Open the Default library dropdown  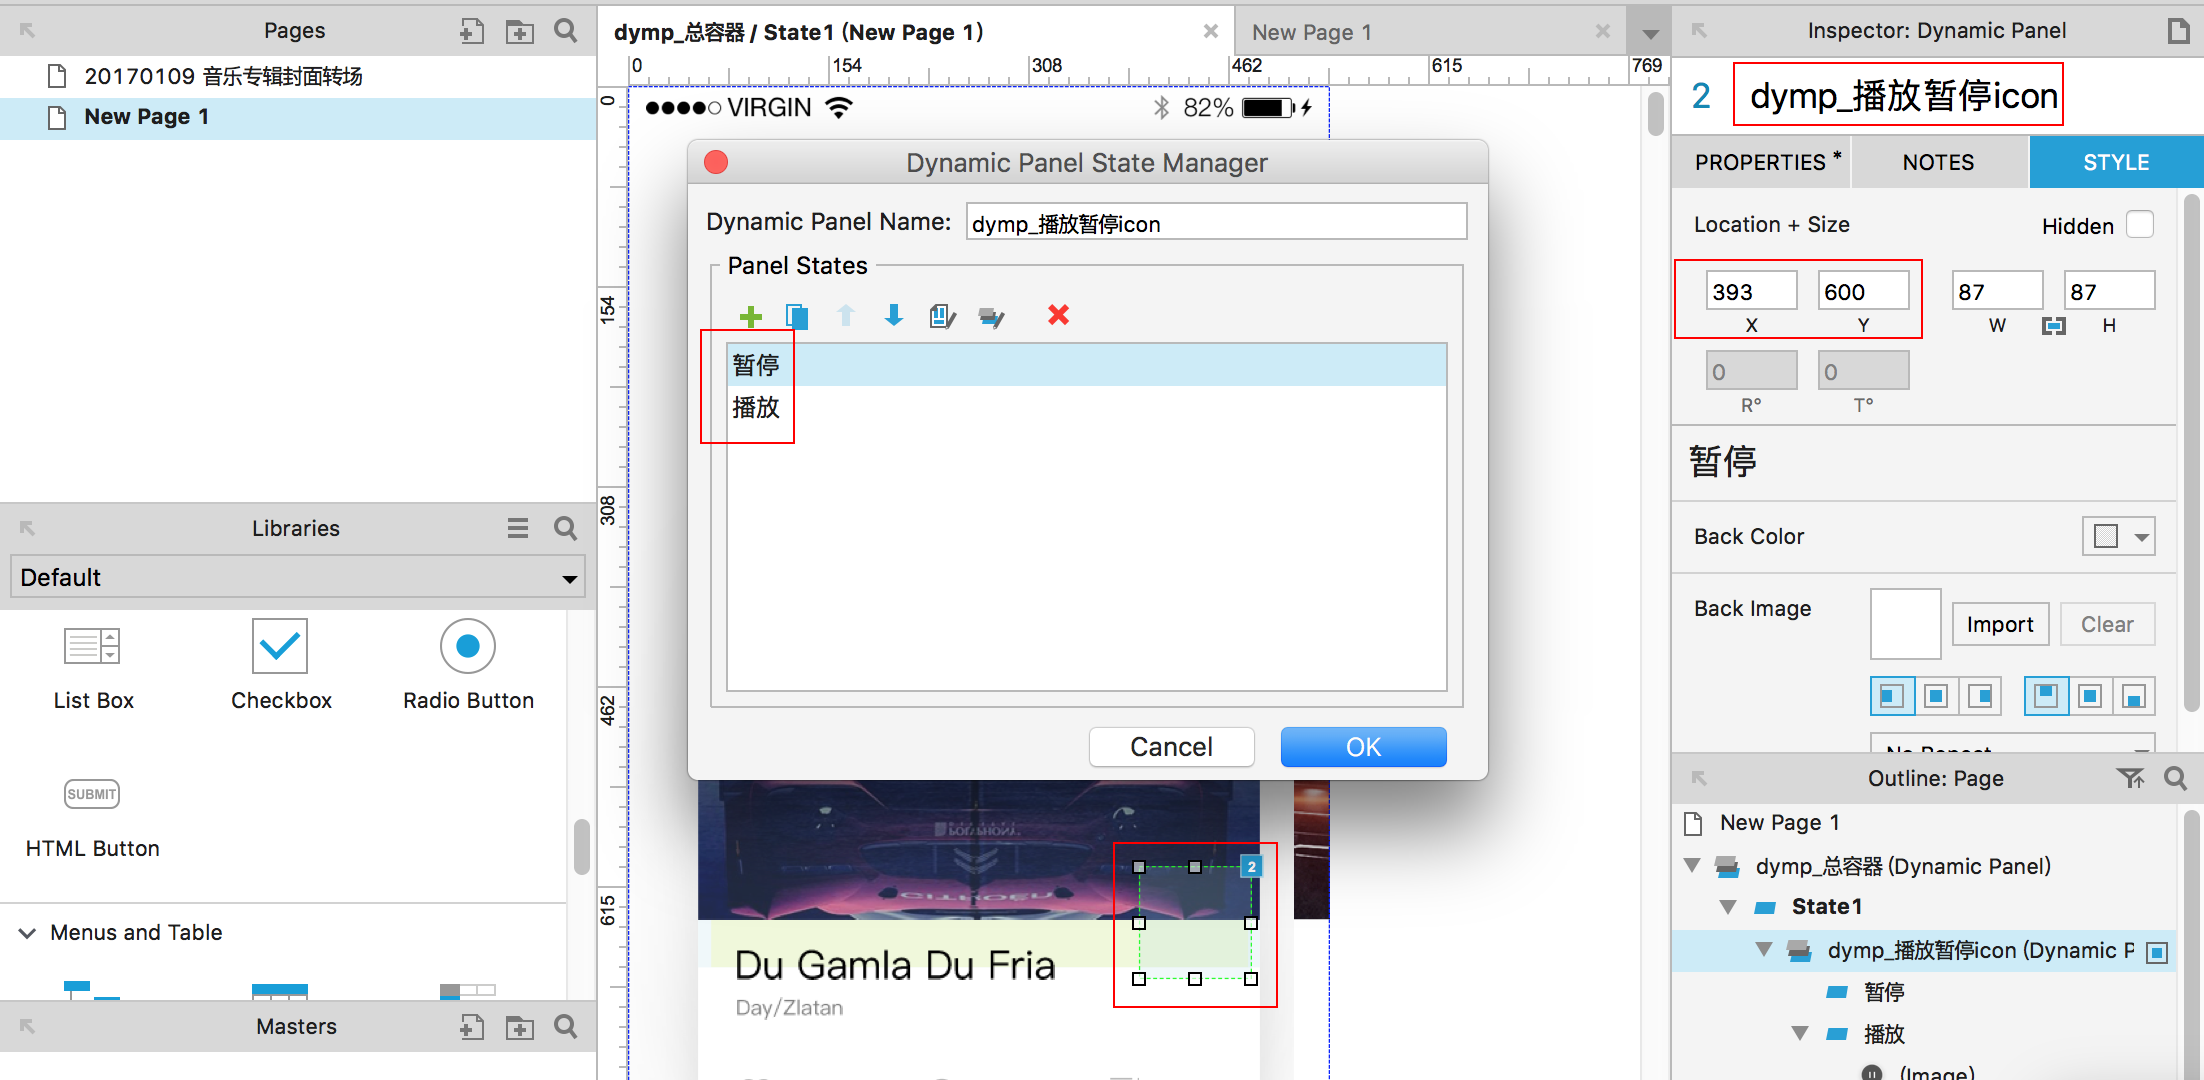coord(297,578)
